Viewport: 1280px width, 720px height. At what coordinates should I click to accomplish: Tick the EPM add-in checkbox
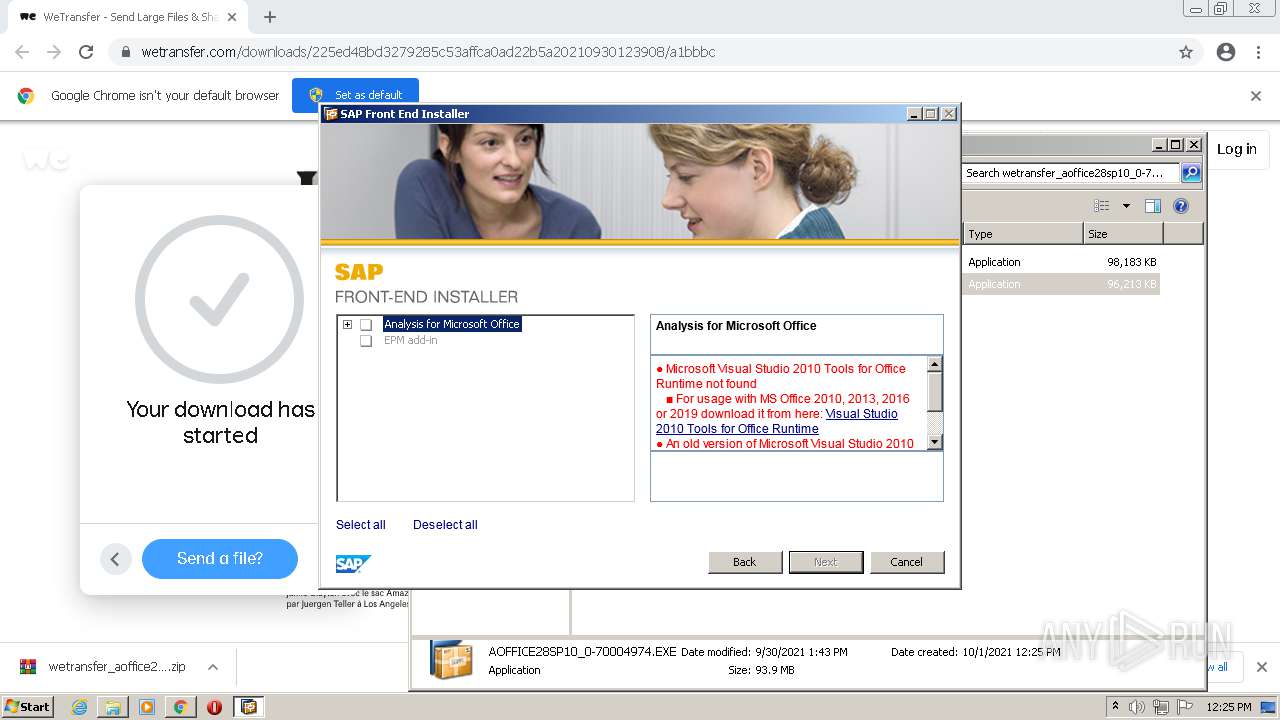click(366, 341)
